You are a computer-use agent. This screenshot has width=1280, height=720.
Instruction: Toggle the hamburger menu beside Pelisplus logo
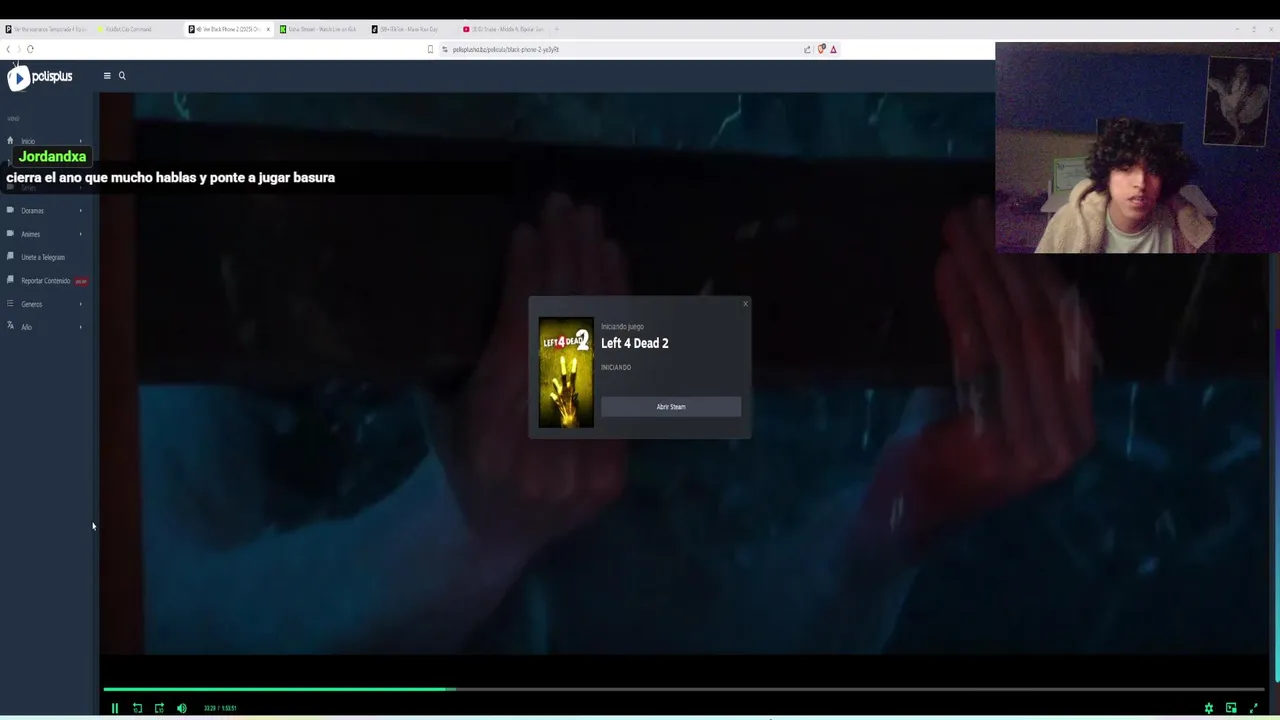107,76
